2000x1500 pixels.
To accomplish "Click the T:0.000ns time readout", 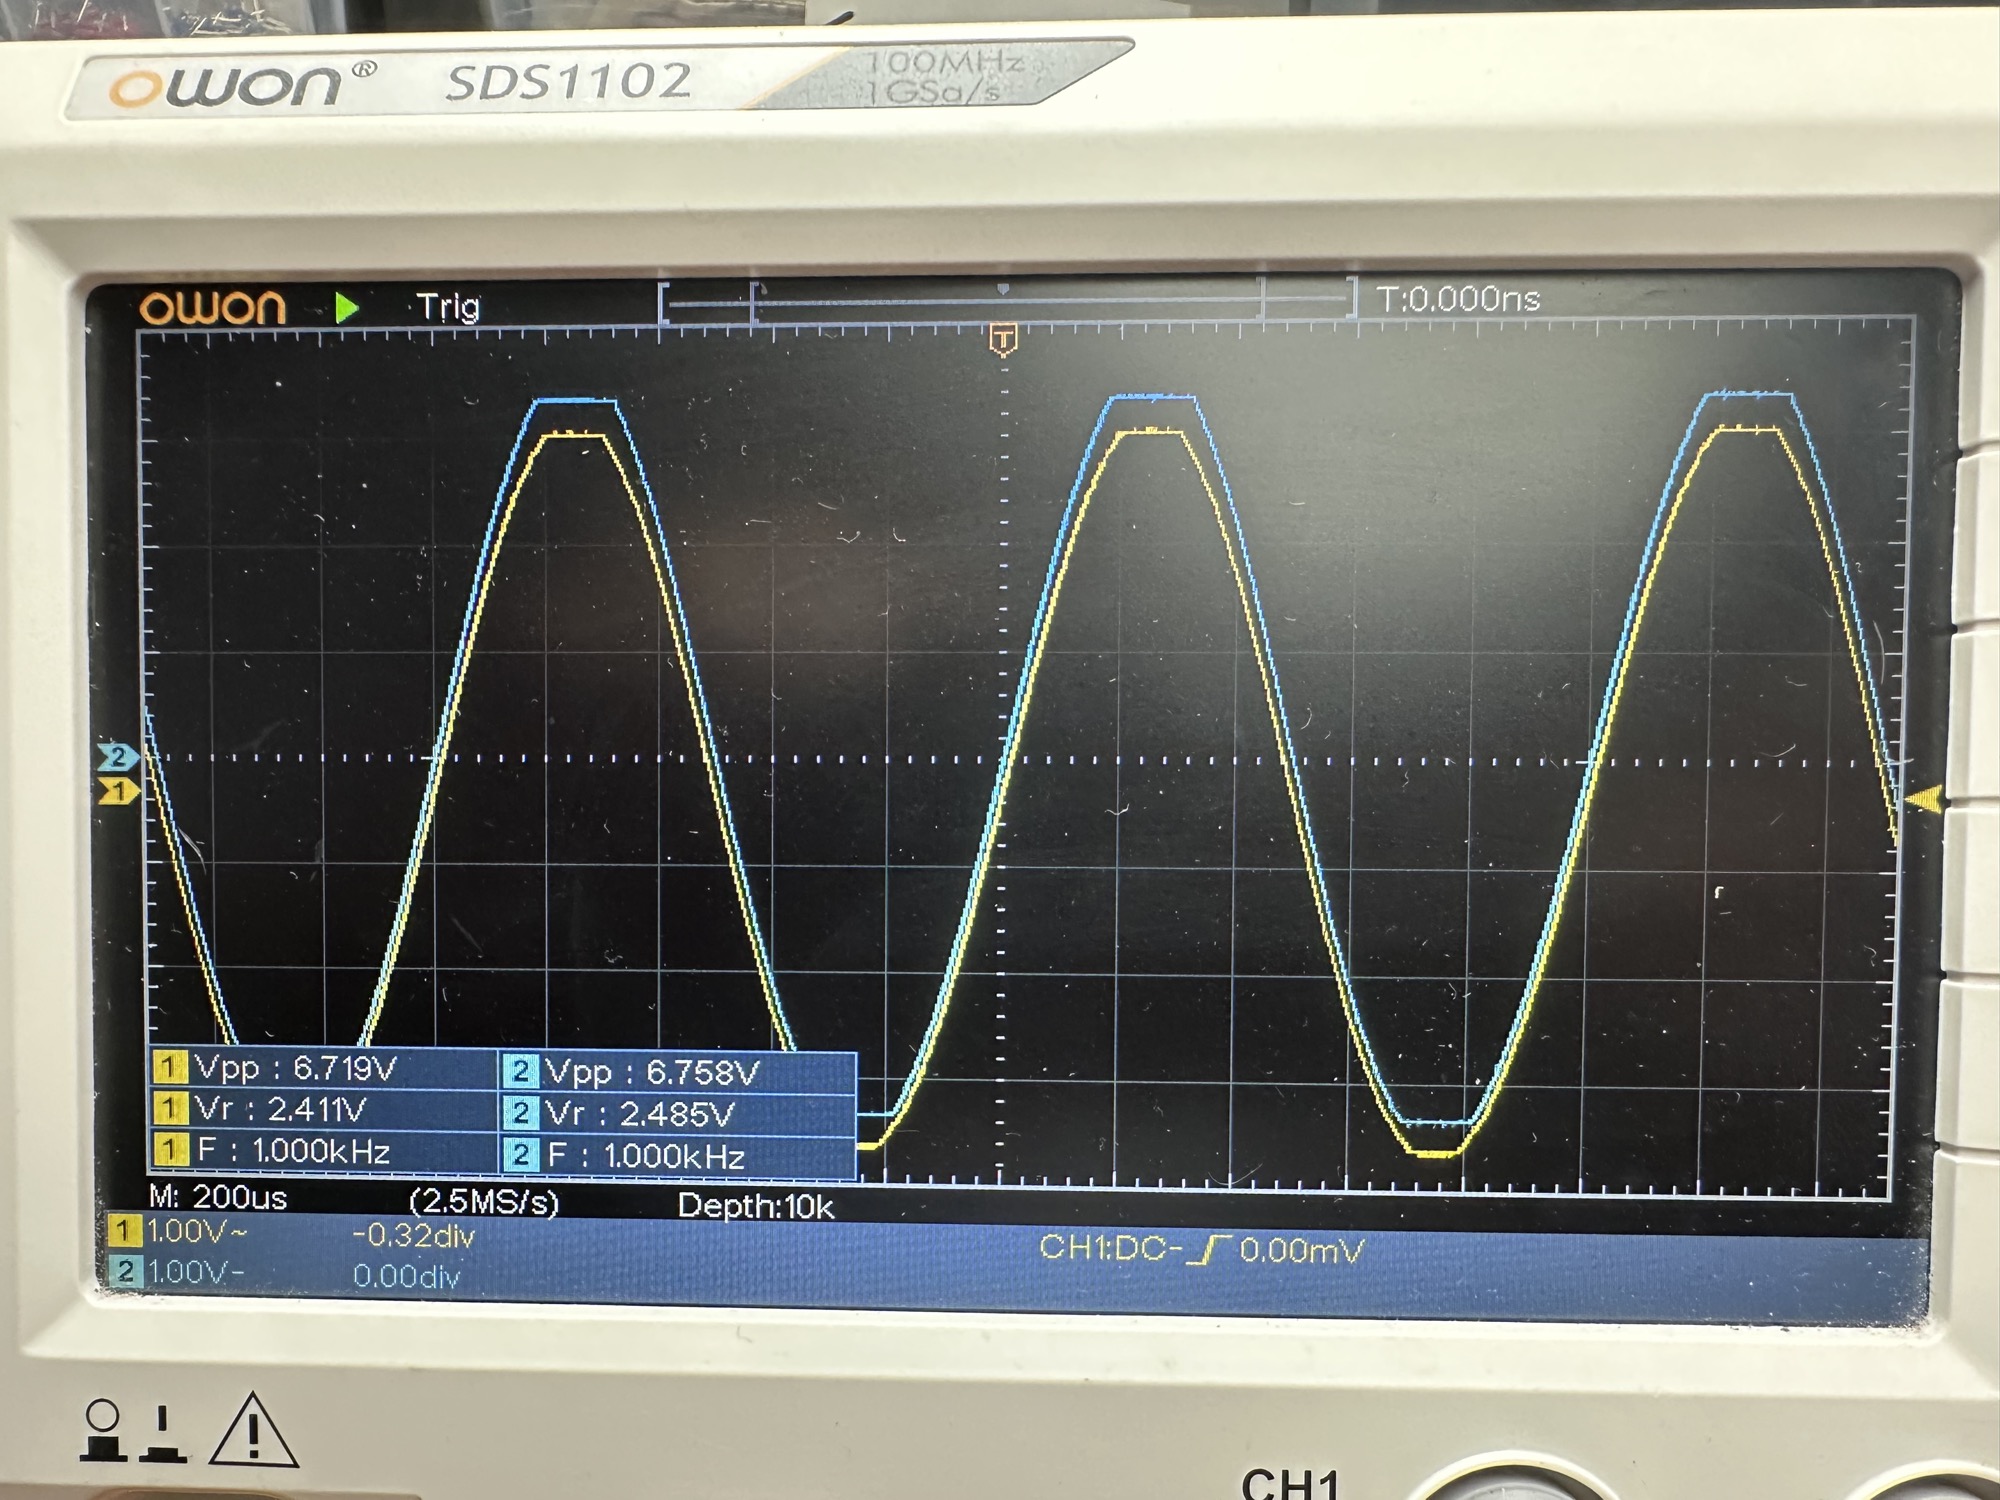I will pos(1459,299).
